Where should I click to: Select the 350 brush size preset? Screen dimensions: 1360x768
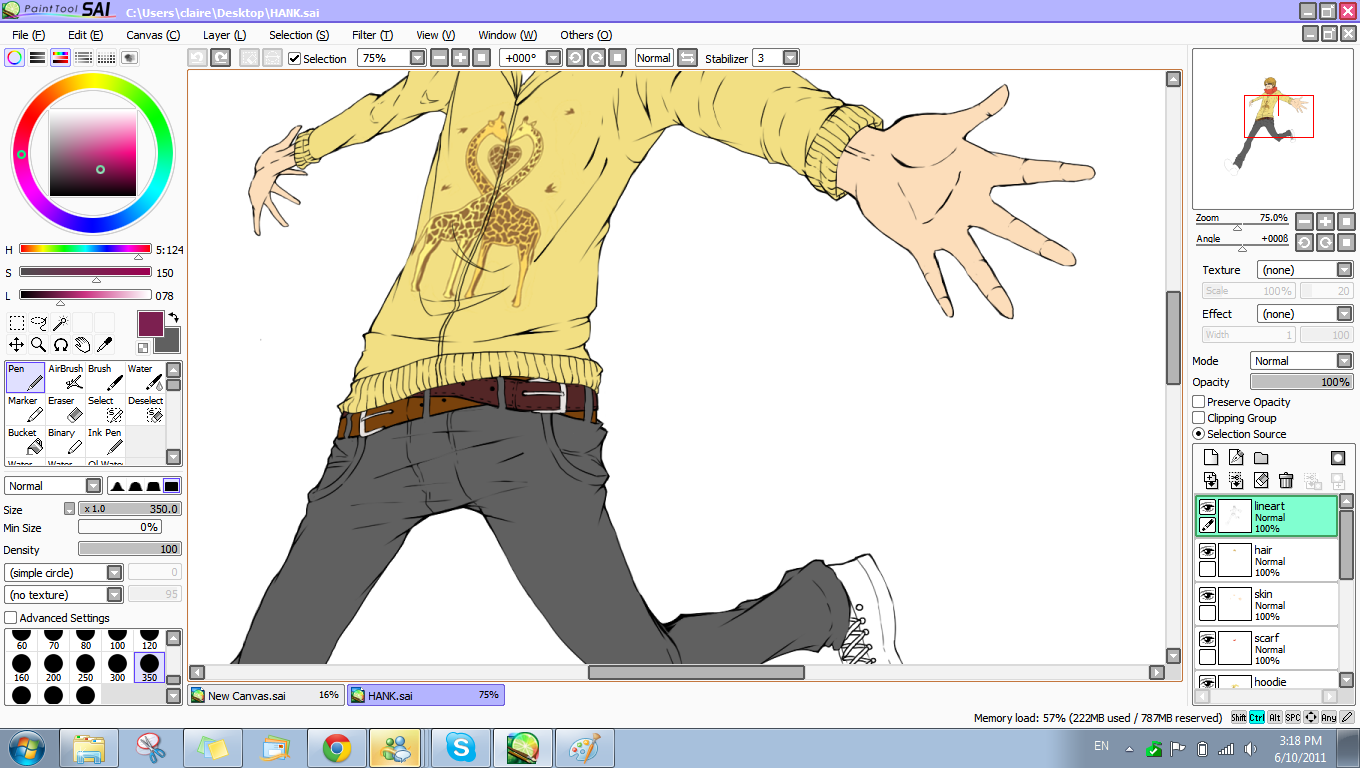click(x=149, y=667)
